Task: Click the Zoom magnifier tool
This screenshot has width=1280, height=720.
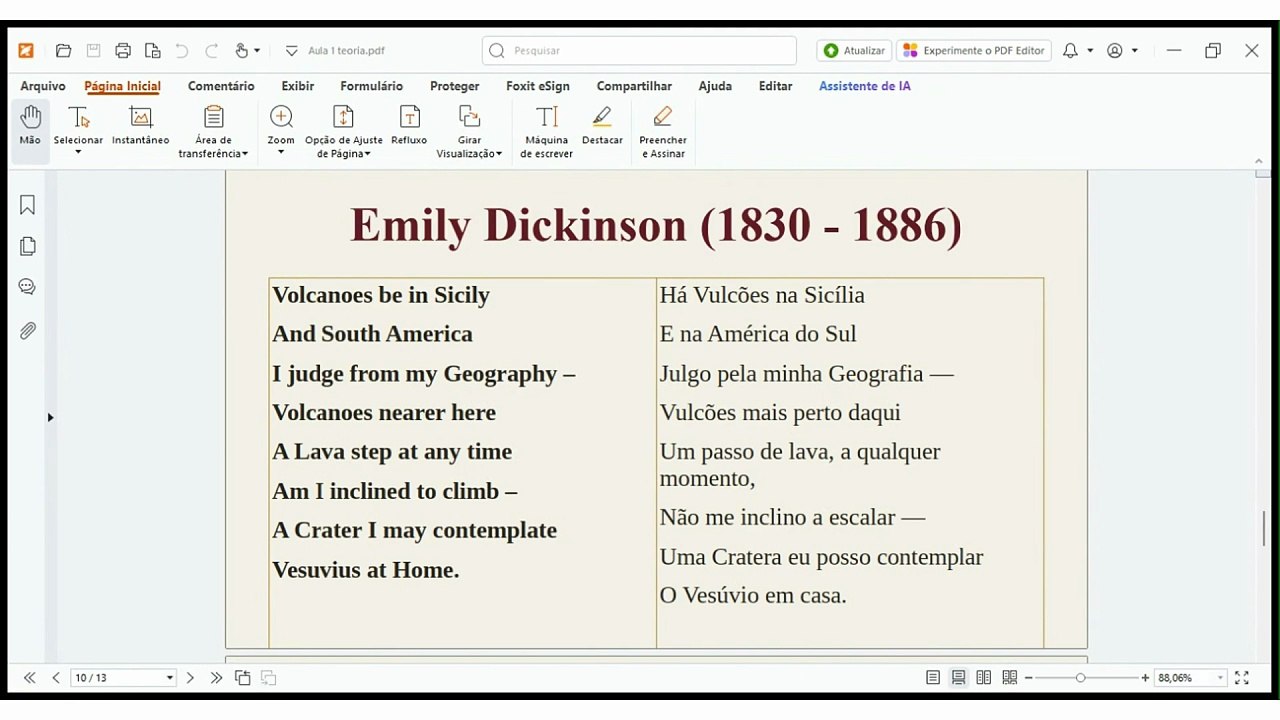Action: click(x=281, y=130)
